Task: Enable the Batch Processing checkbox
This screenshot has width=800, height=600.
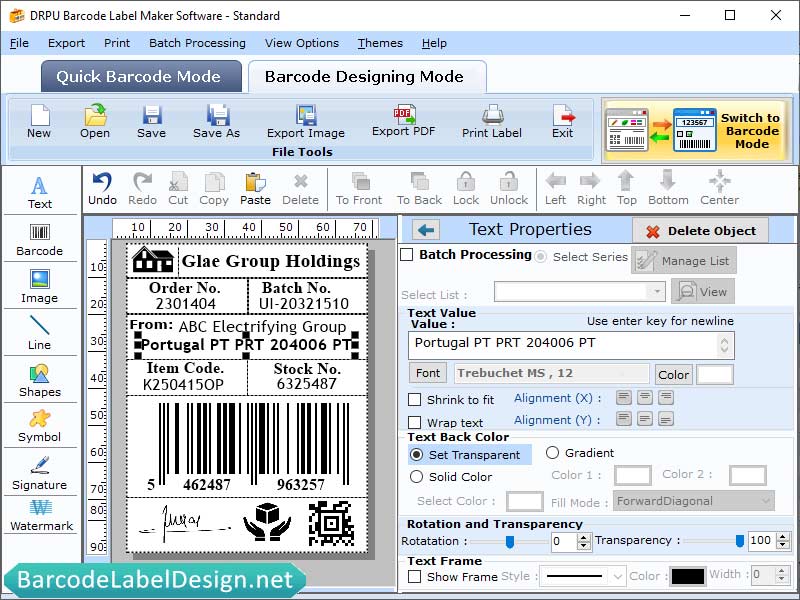Action: click(x=407, y=255)
